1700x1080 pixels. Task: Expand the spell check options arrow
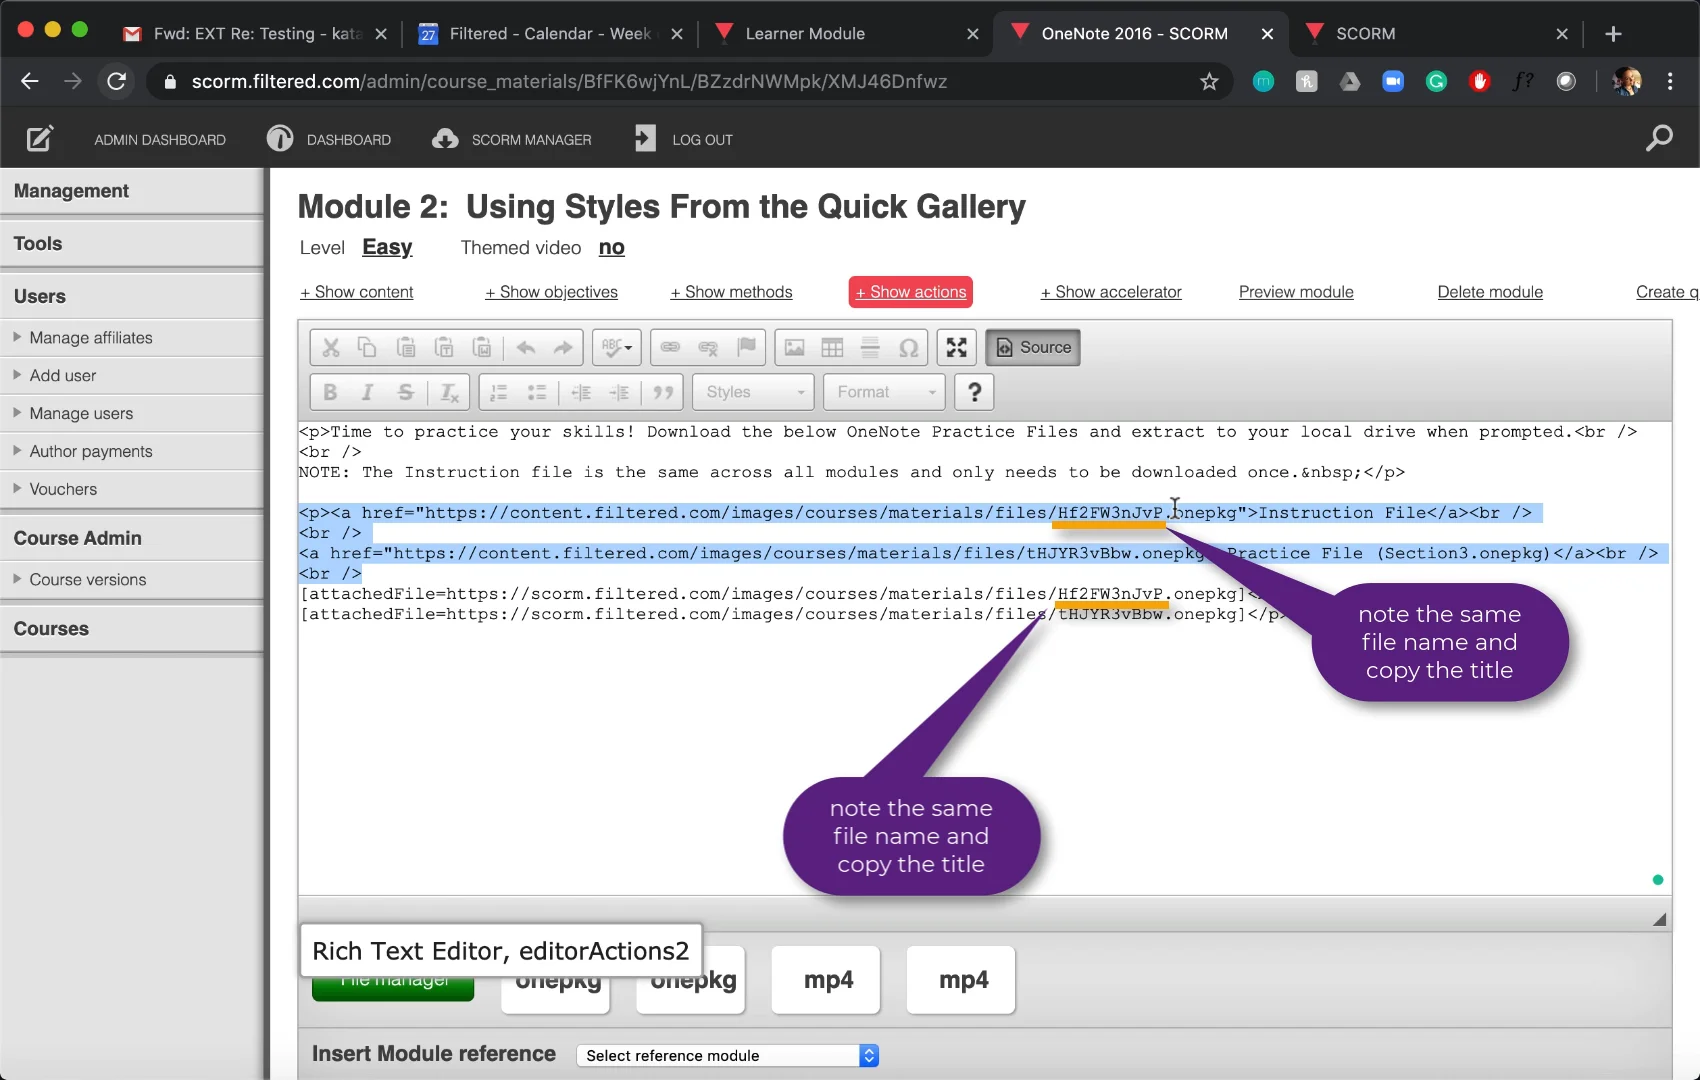coord(629,347)
